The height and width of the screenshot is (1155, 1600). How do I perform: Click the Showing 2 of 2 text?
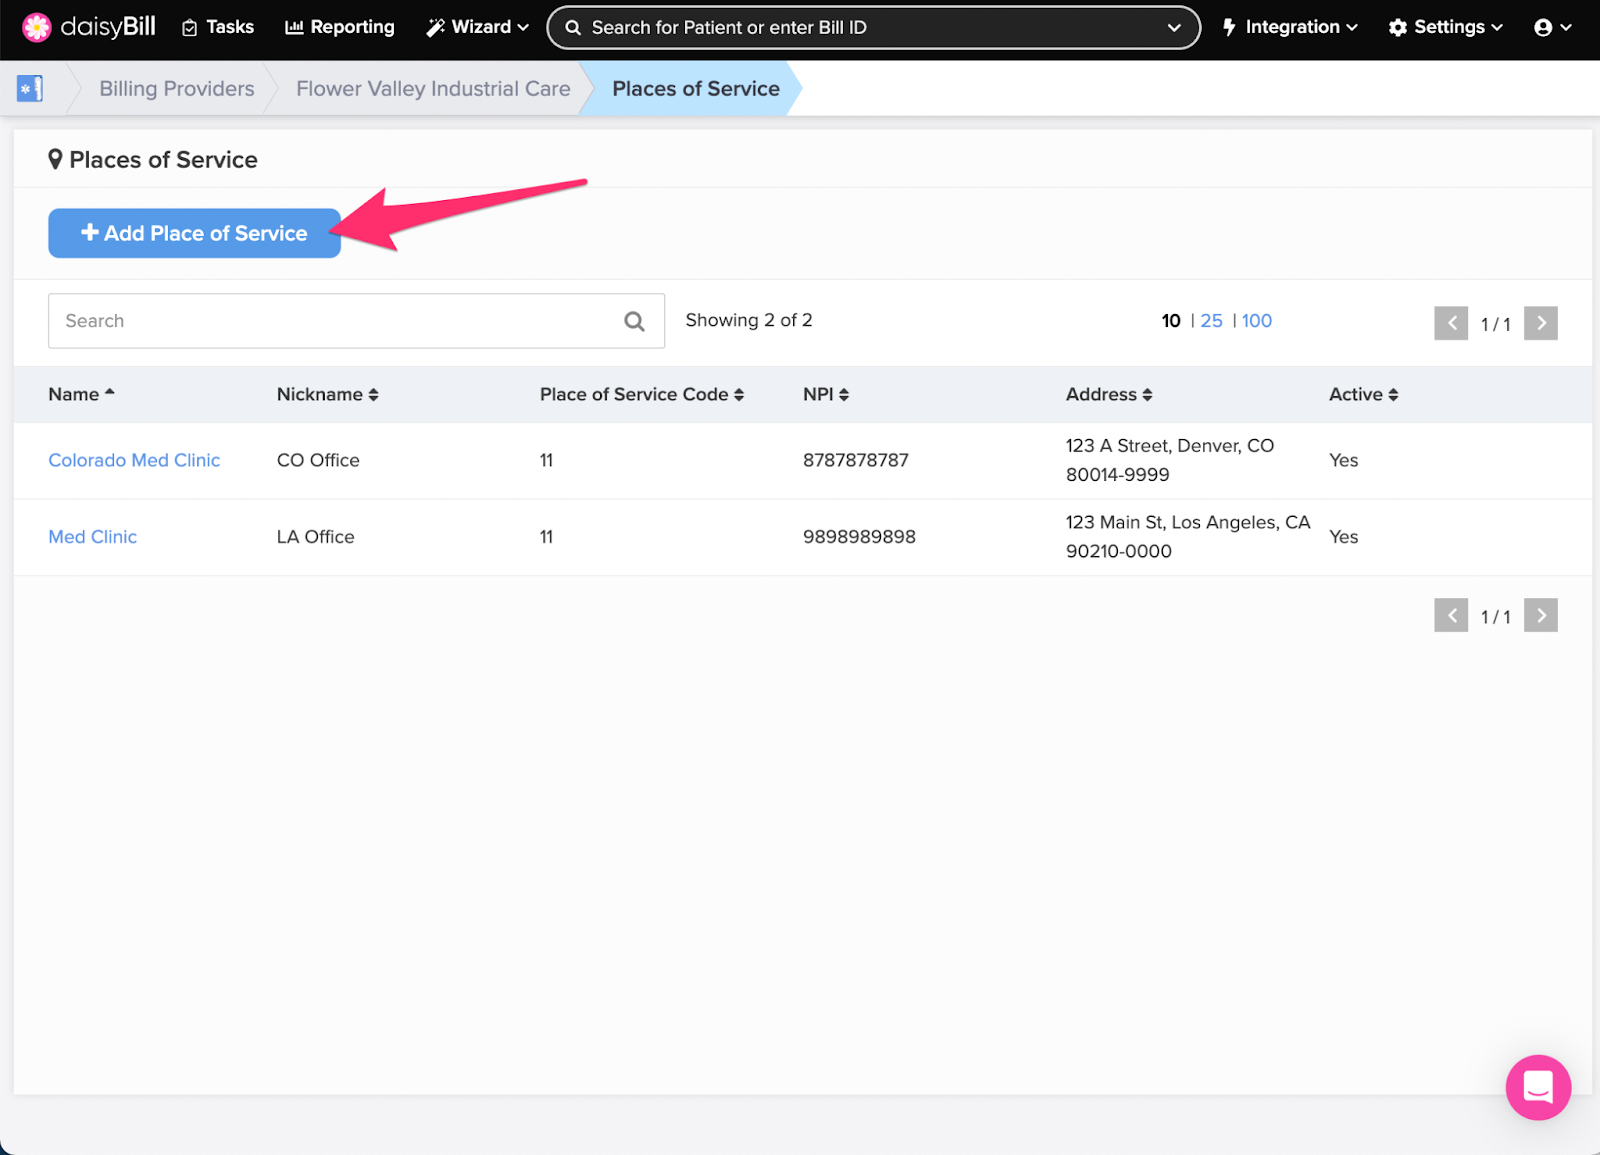coord(749,320)
